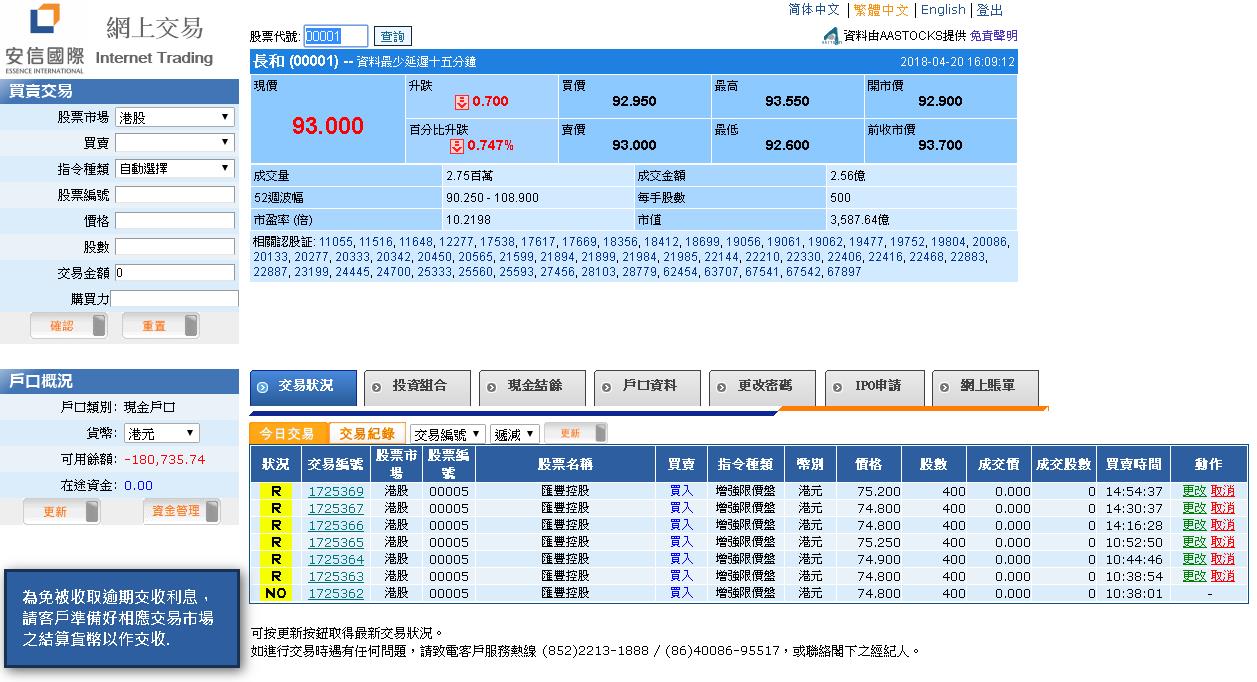Click the AASTOCKS provider logo icon
Viewport: 1257px width, 682px height.
point(830,36)
